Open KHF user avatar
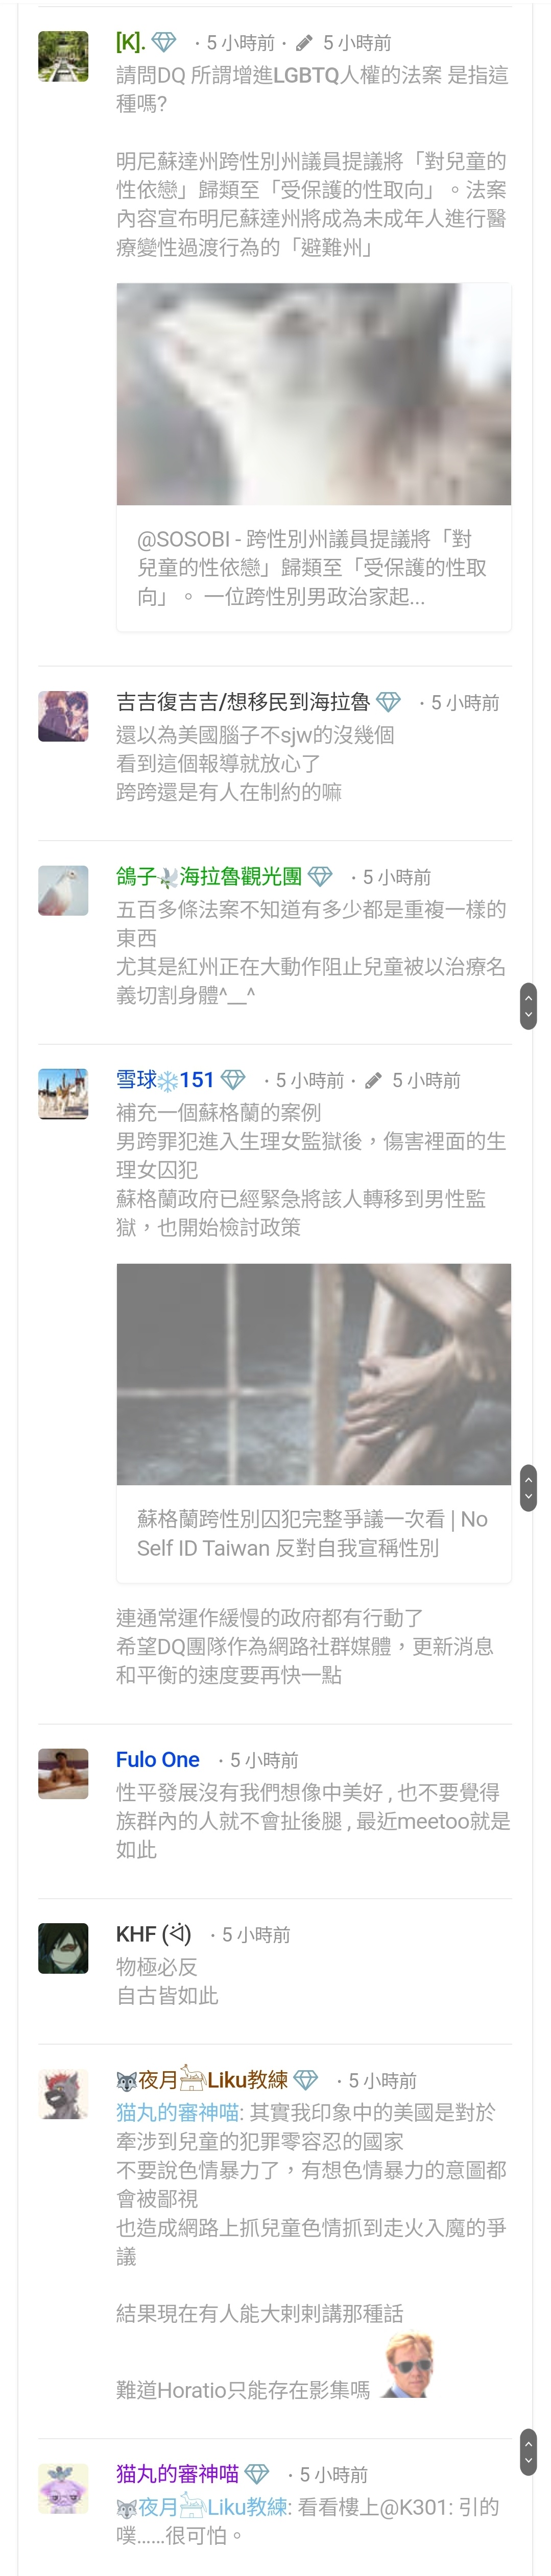Screen dimensions: 551x2576 [x=63, y=1948]
